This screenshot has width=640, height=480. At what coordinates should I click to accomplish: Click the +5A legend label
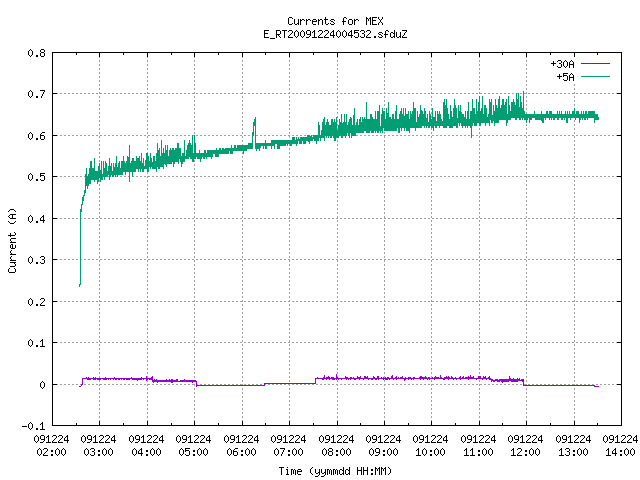click(x=565, y=77)
